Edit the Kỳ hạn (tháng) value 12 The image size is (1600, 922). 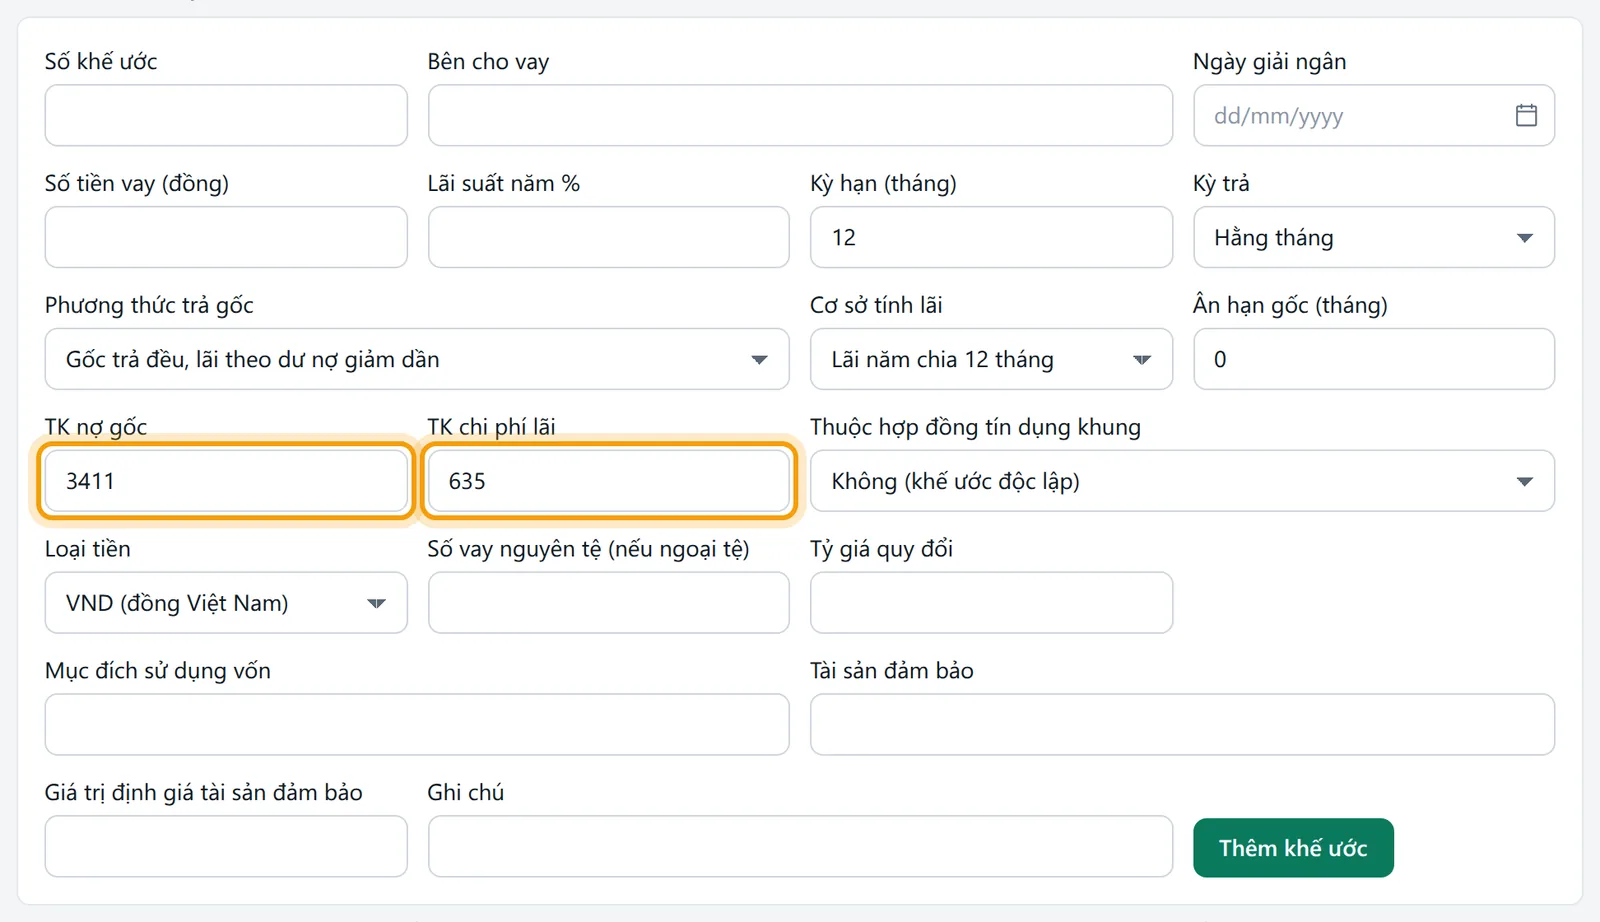point(991,237)
